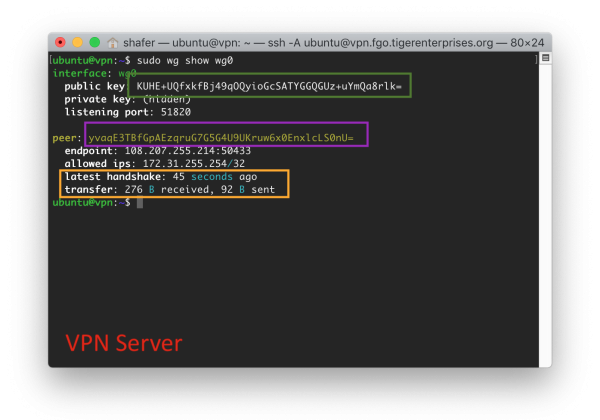Maximize the terminal with green button
The height and width of the screenshot is (420, 600).
[x=95, y=42]
